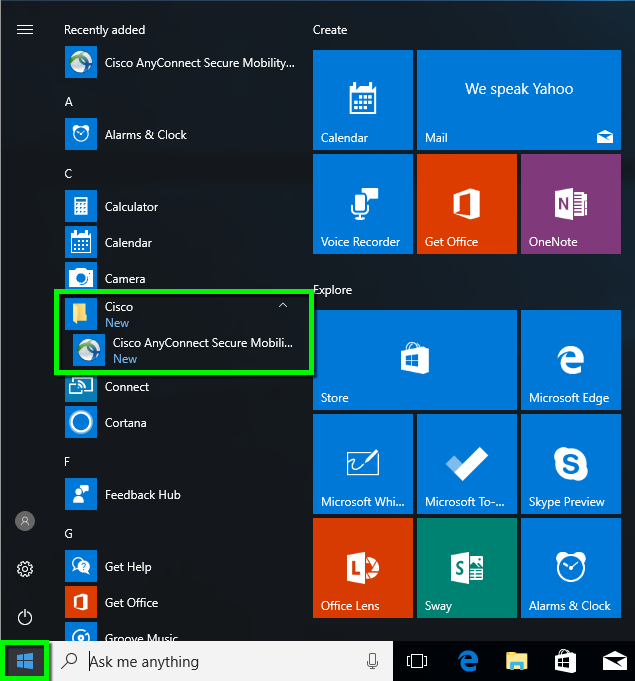Open Microsoft Edge from taskbar
The image size is (635, 681).
[x=468, y=661]
